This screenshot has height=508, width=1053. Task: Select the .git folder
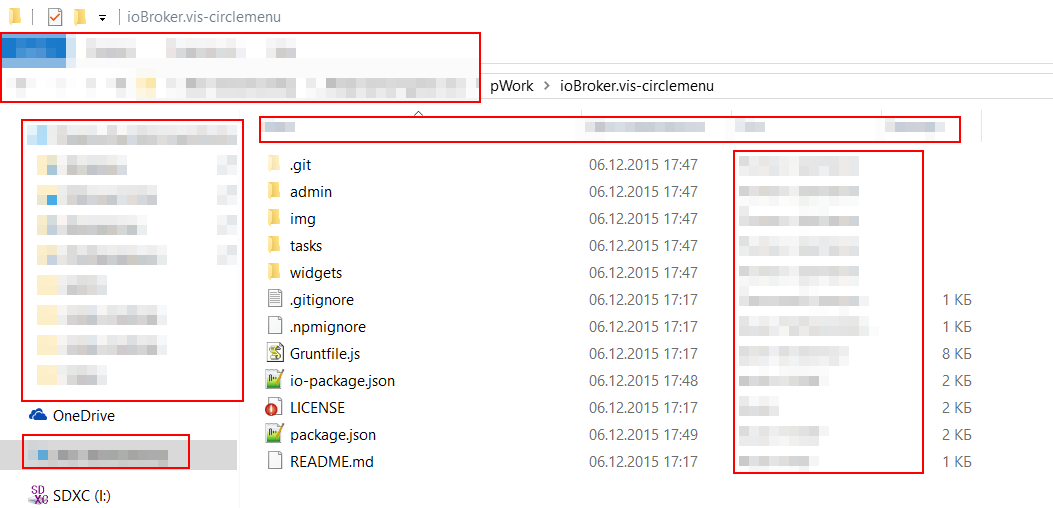tap(301, 164)
